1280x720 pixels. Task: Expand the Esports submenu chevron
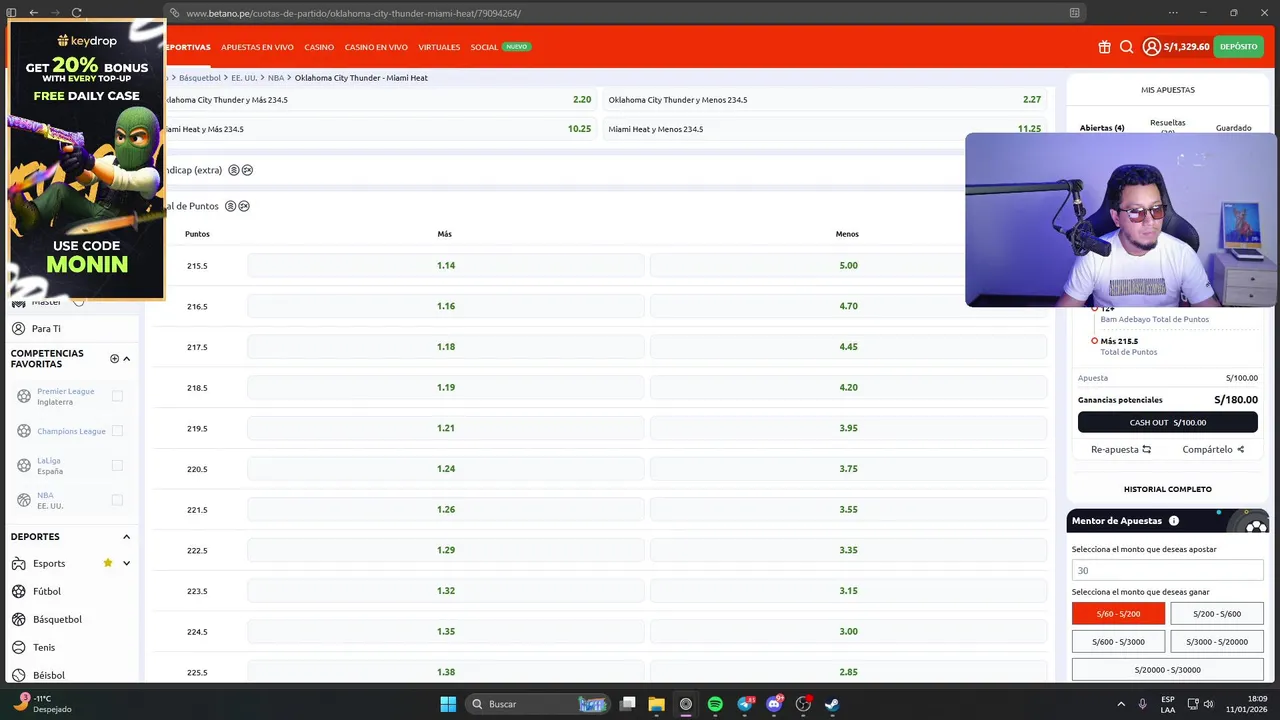tap(126, 563)
